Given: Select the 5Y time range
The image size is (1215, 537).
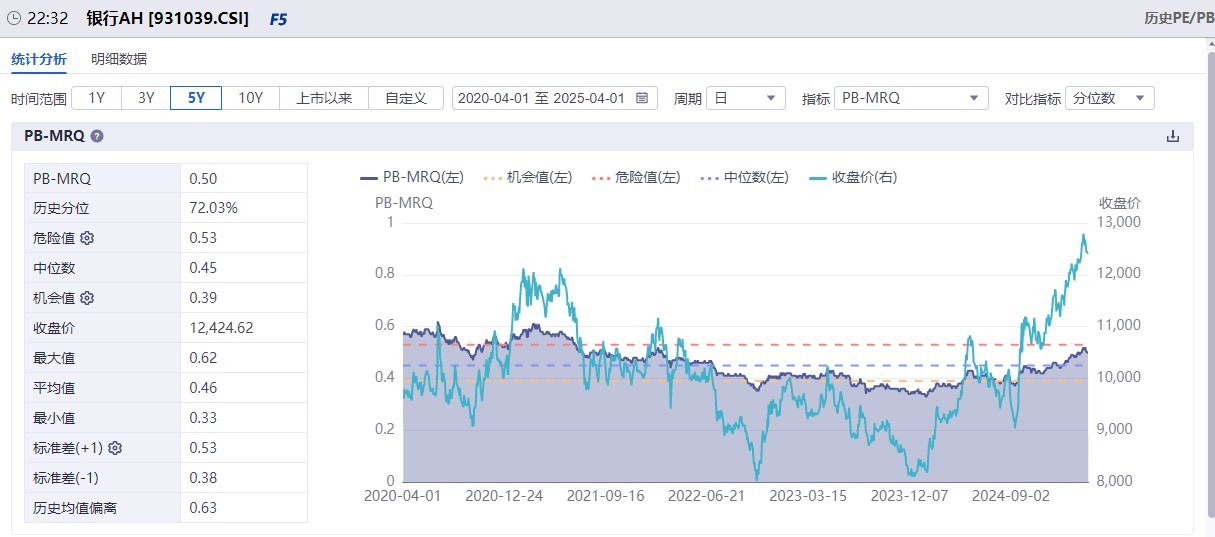Looking at the screenshot, I should point(196,98).
